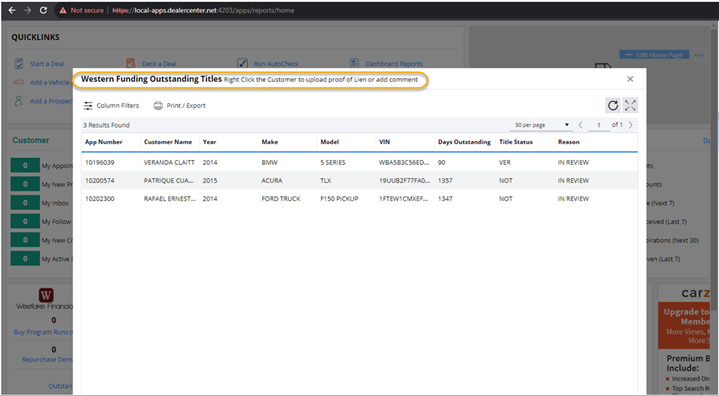Sort by the App Number column header
The height and width of the screenshot is (396, 719).
click(x=104, y=142)
